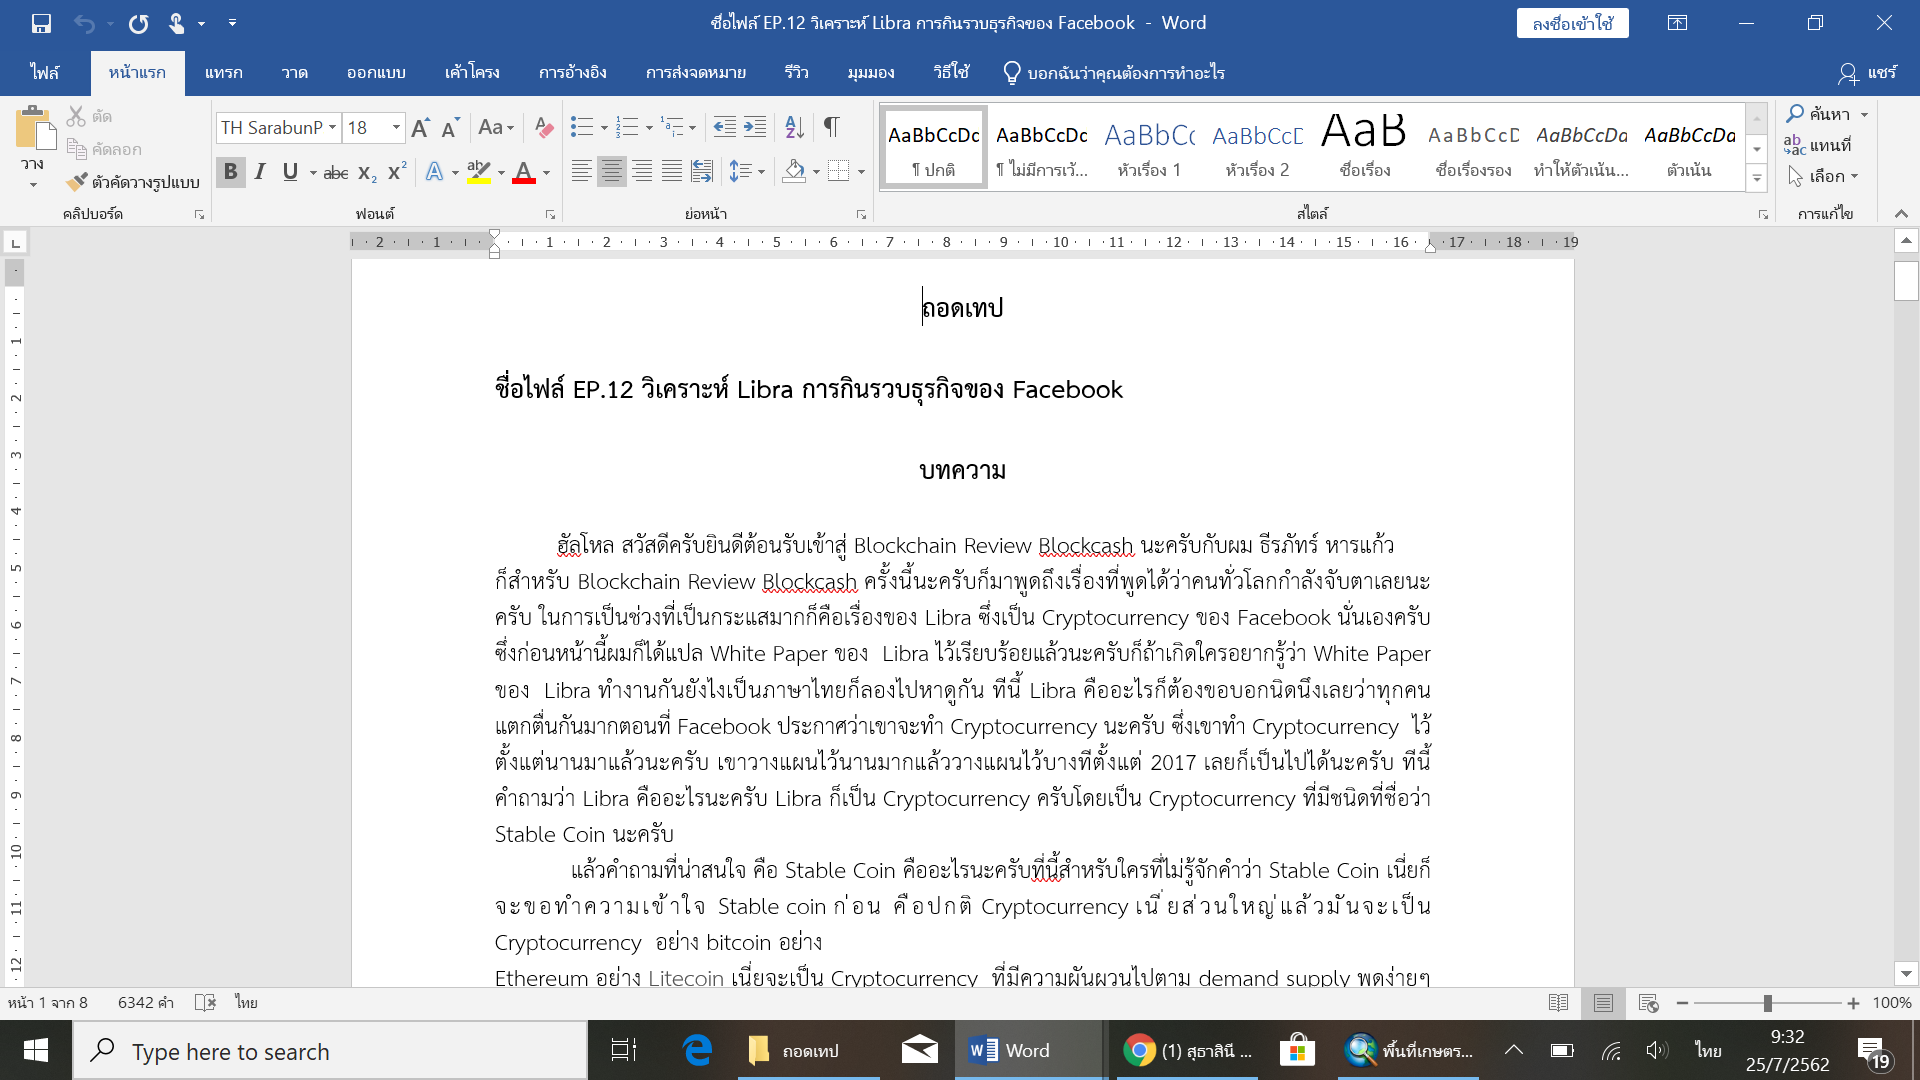Clear all formatting with the eraser icon
The image size is (1920, 1080).
pyautogui.click(x=544, y=127)
